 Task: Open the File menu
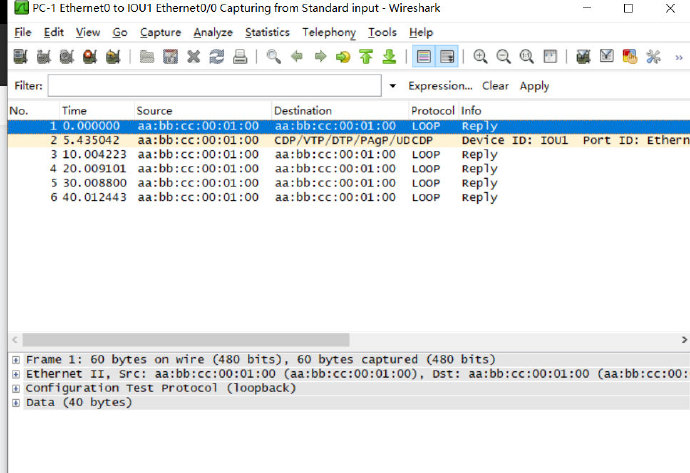coord(23,33)
